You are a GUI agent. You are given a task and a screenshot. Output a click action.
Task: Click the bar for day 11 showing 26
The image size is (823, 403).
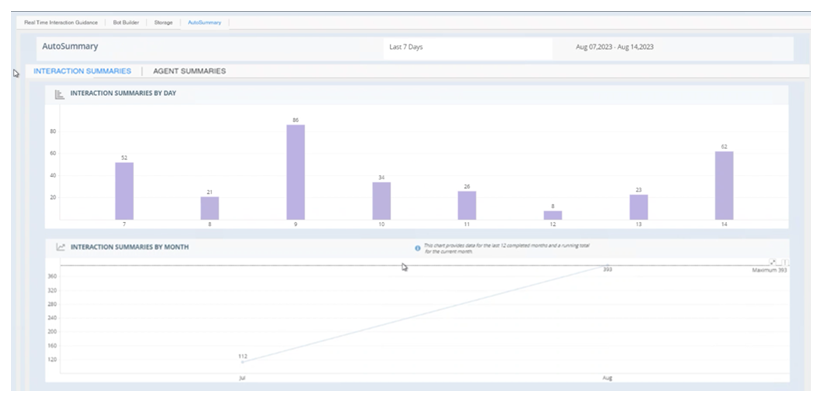[467, 205]
